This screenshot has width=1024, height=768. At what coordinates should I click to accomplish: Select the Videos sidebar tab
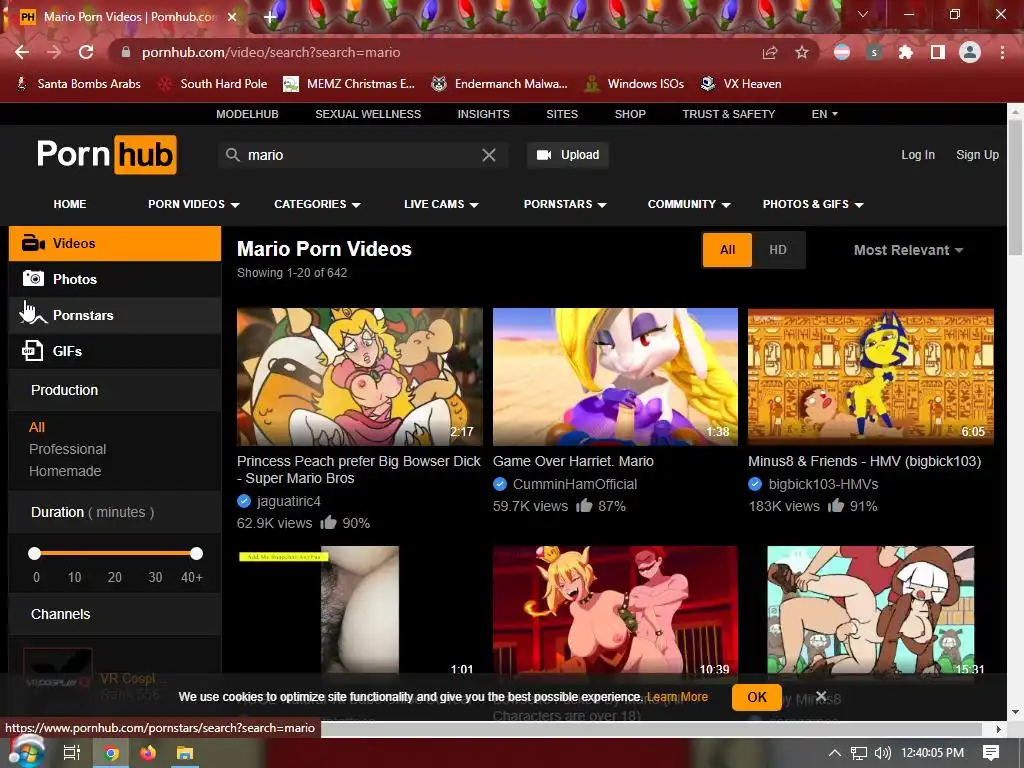pos(115,244)
